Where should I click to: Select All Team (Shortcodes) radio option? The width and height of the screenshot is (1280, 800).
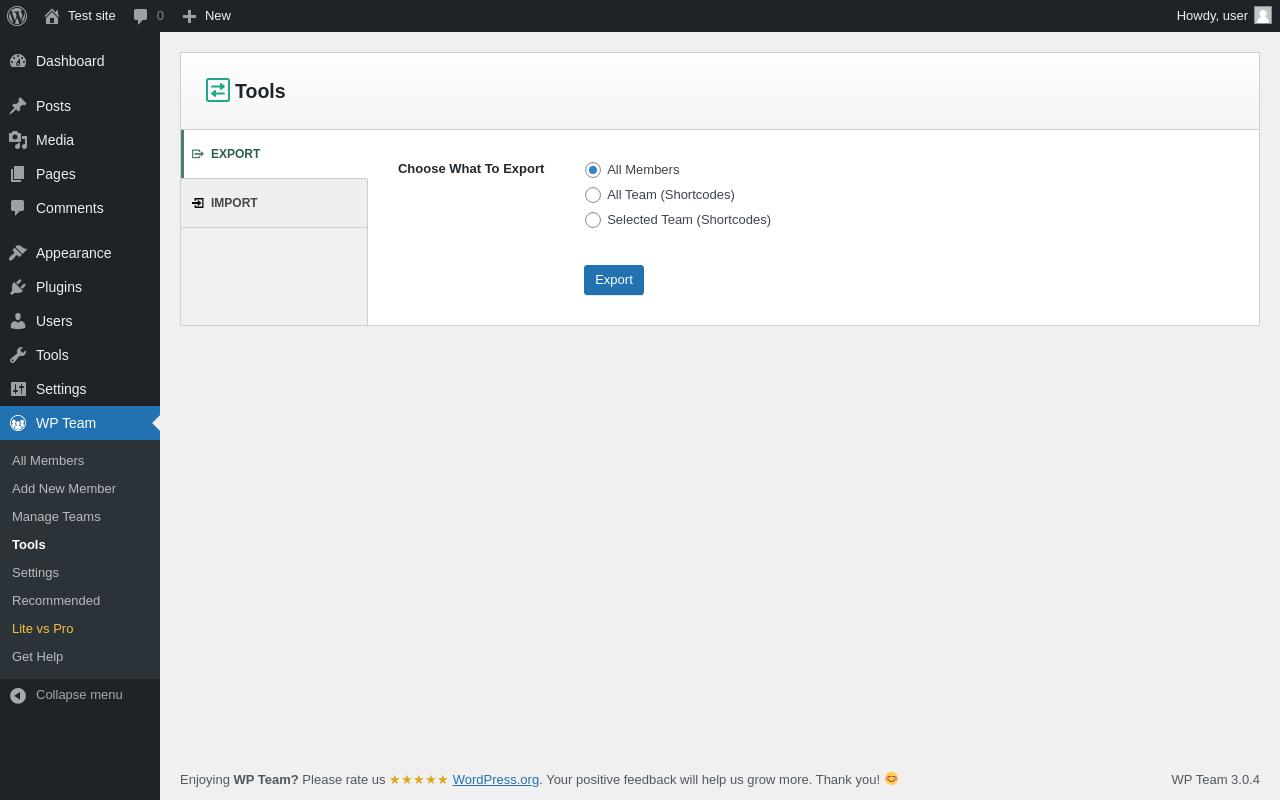coord(593,195)
